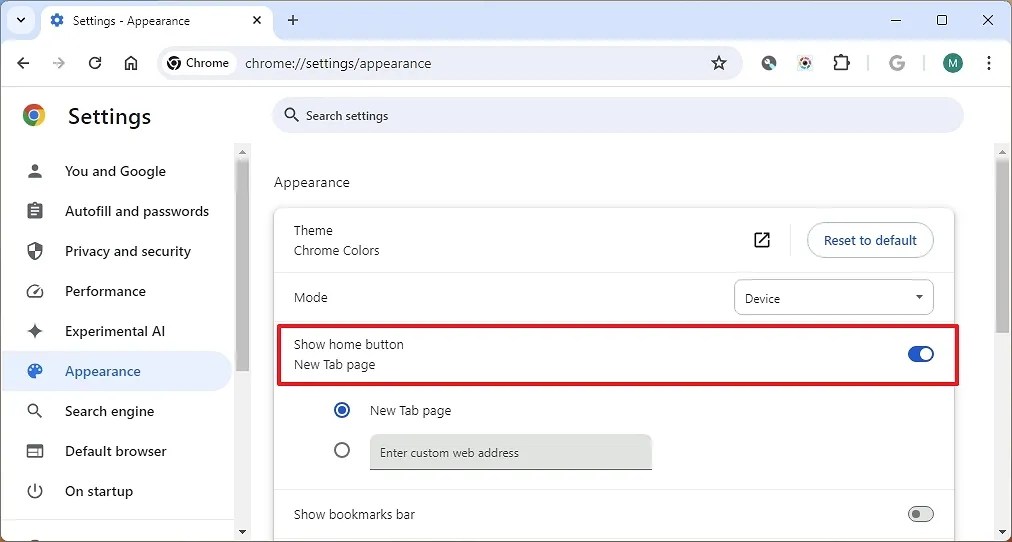This screenshot has width=1012, height=542.
Task: Open You and Google section
Action: (116, 172)
